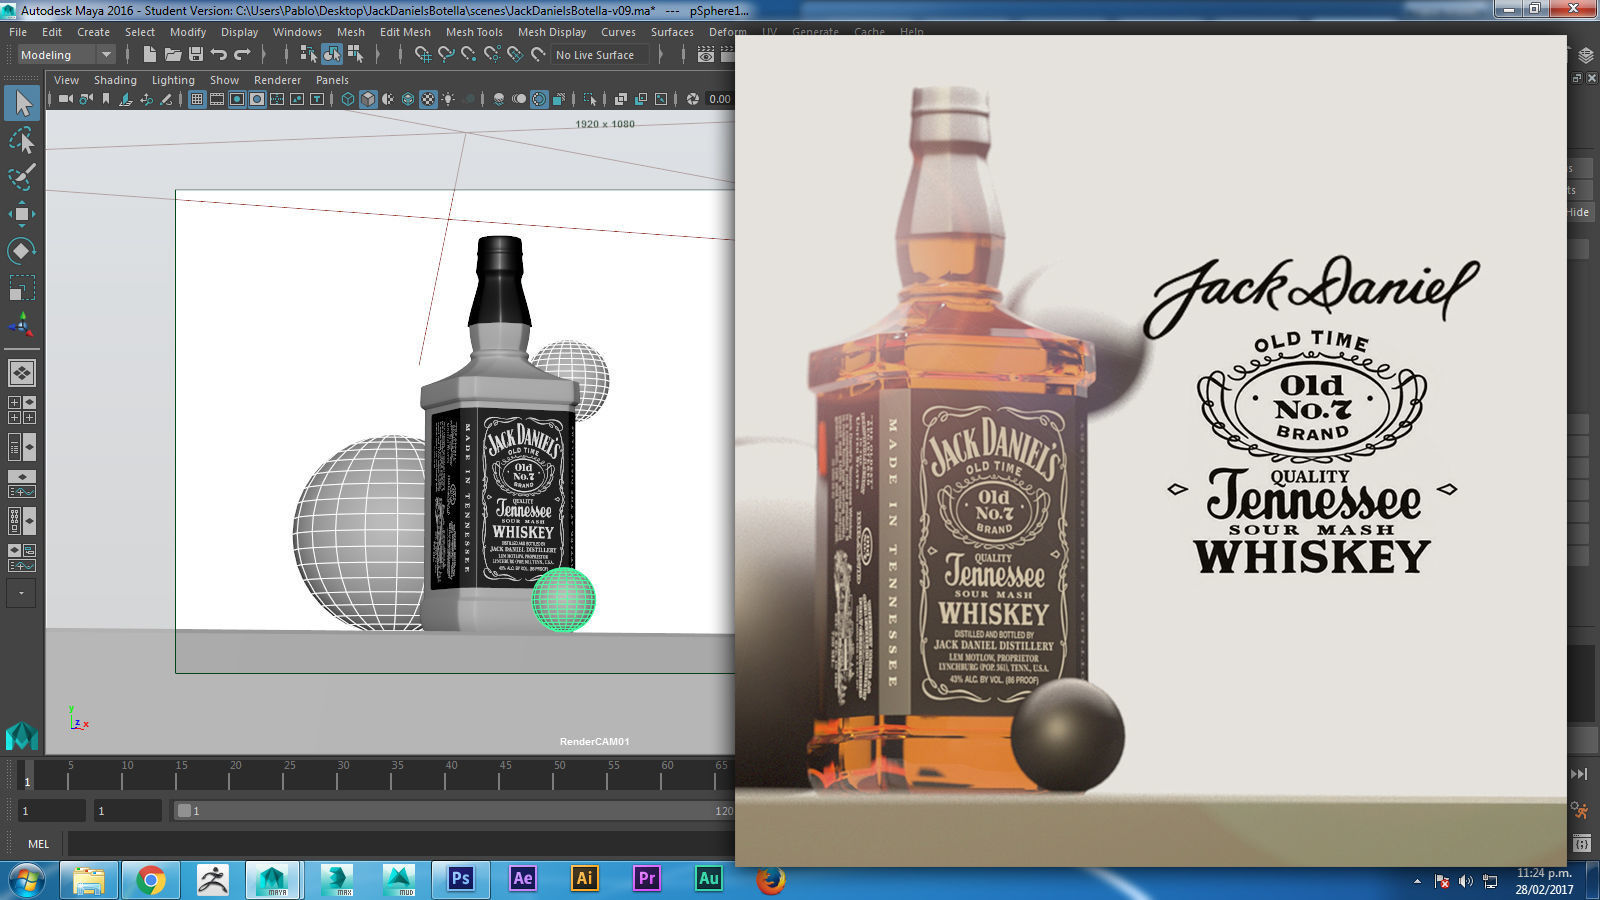Toggle Snap to curves
1600x900 pixels.
click(x=446, y=55)
